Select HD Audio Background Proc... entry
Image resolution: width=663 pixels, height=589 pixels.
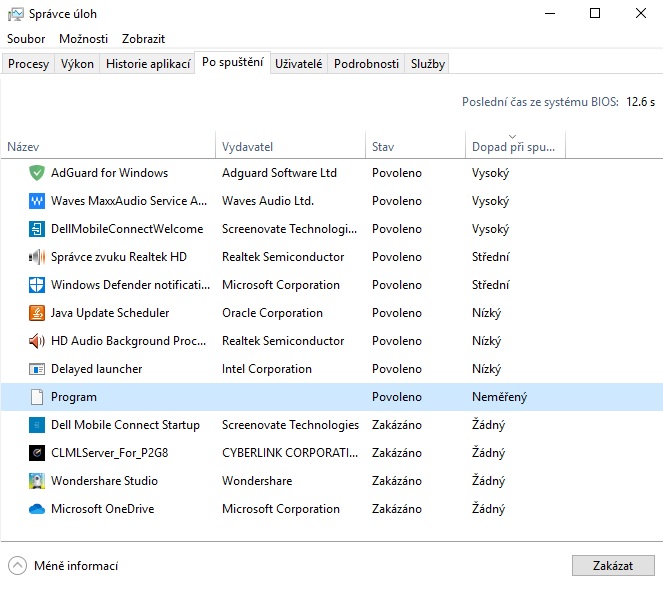click(129, 341)
